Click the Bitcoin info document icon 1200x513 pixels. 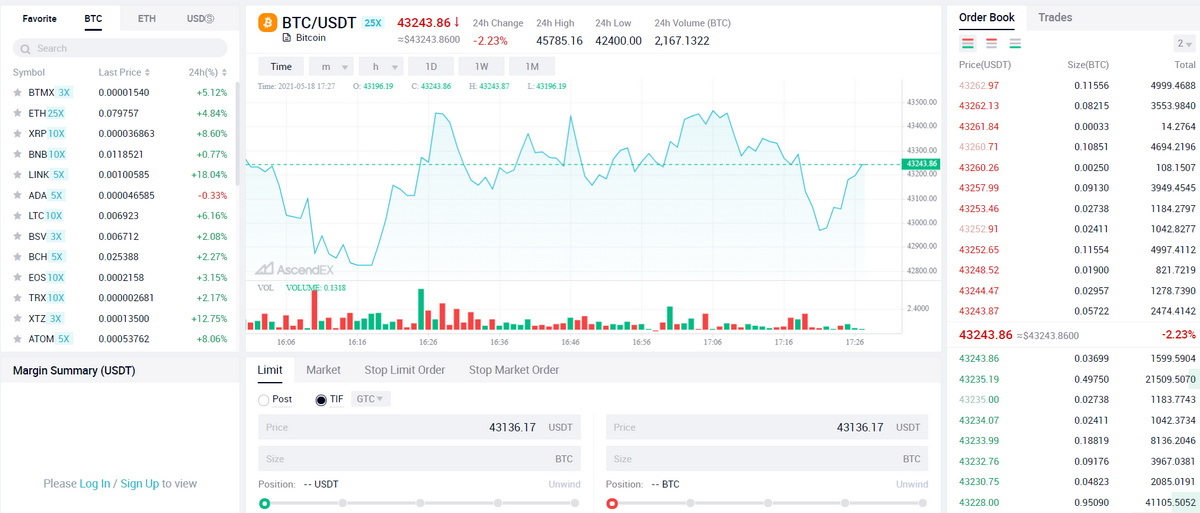[x=287, y=38]
